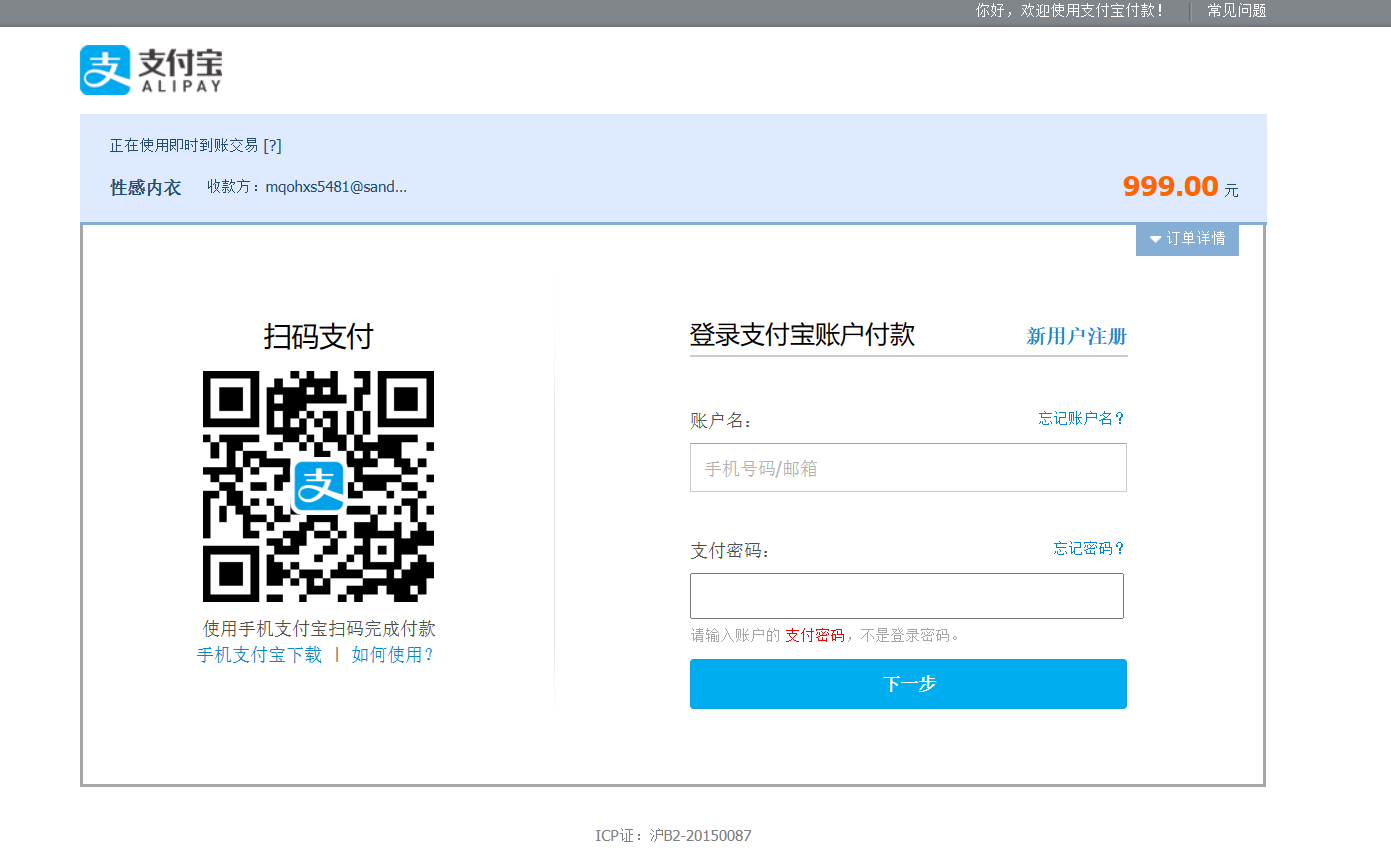Click the 999.00 payment amount
This screenshot has height=868, width=1391.
(x=1170, y=186)
